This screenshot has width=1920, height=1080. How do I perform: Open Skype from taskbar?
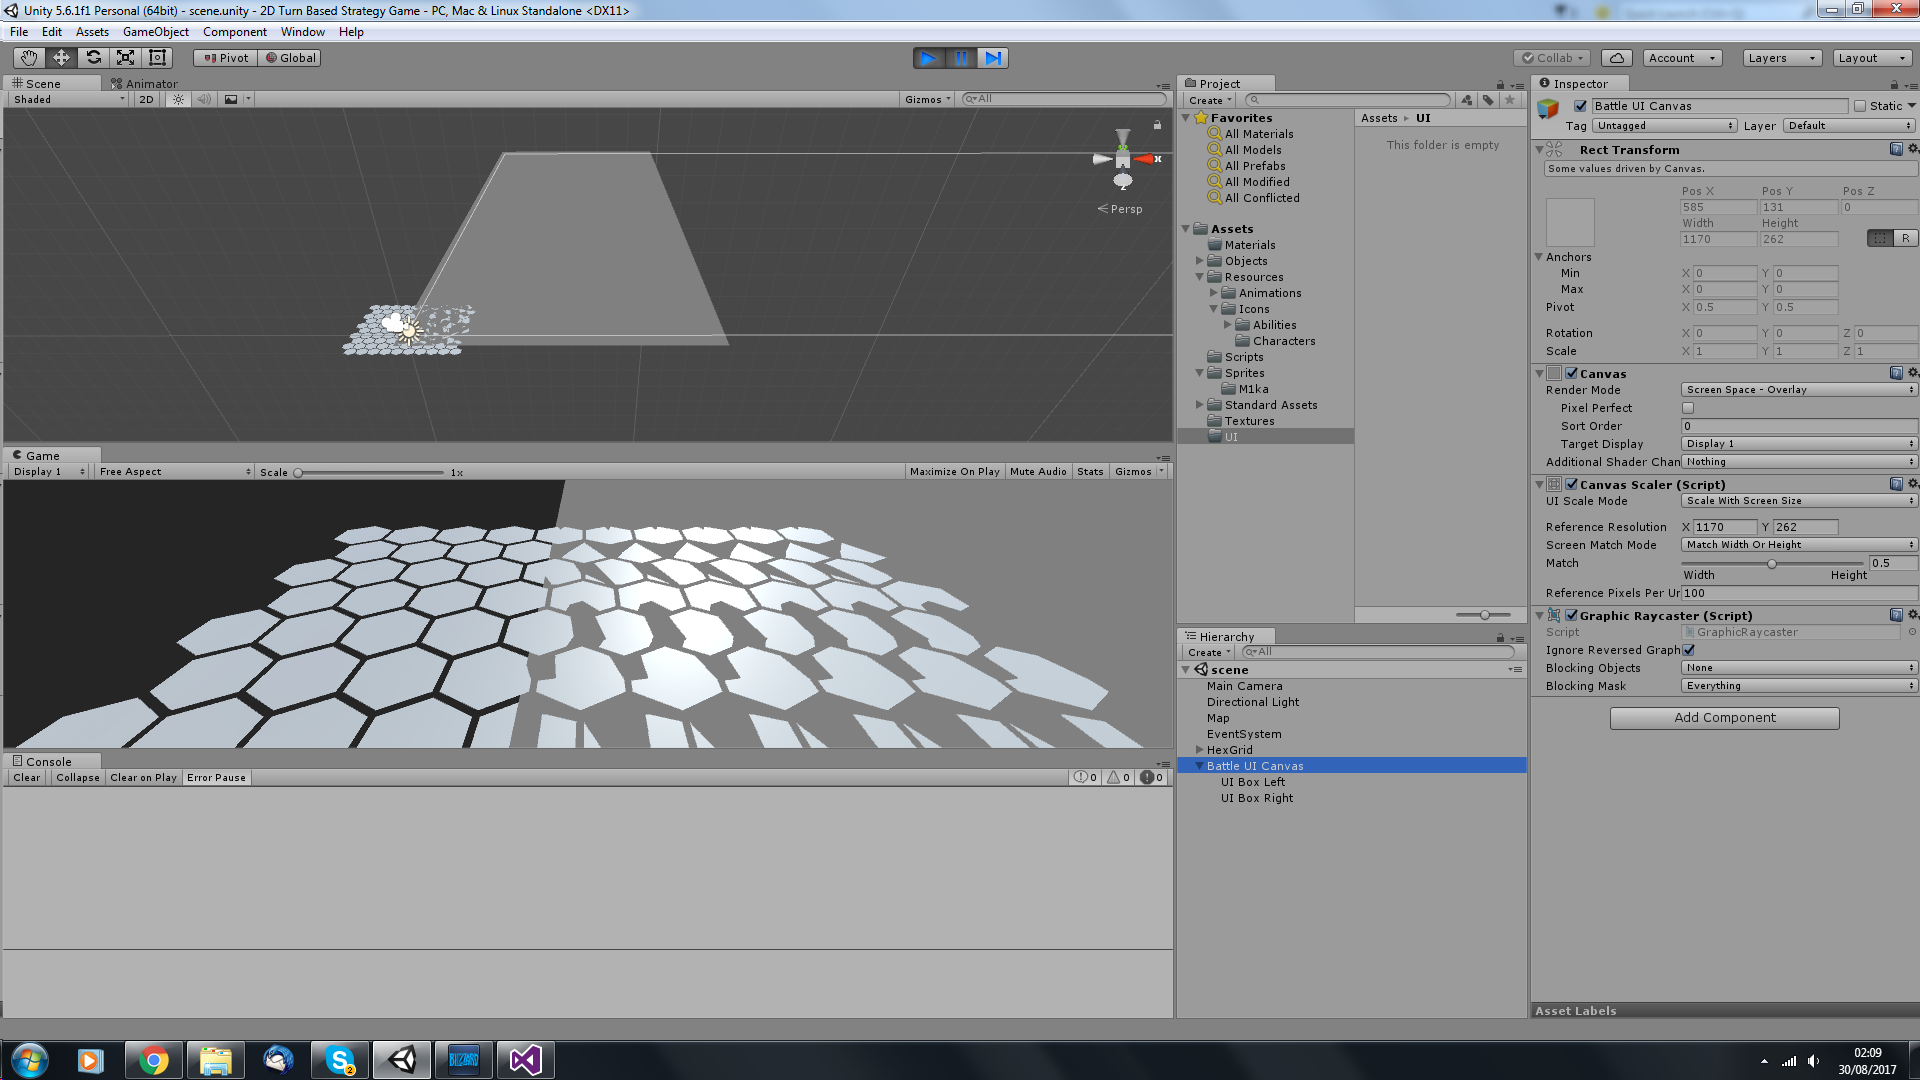[x=340, y=1060]
